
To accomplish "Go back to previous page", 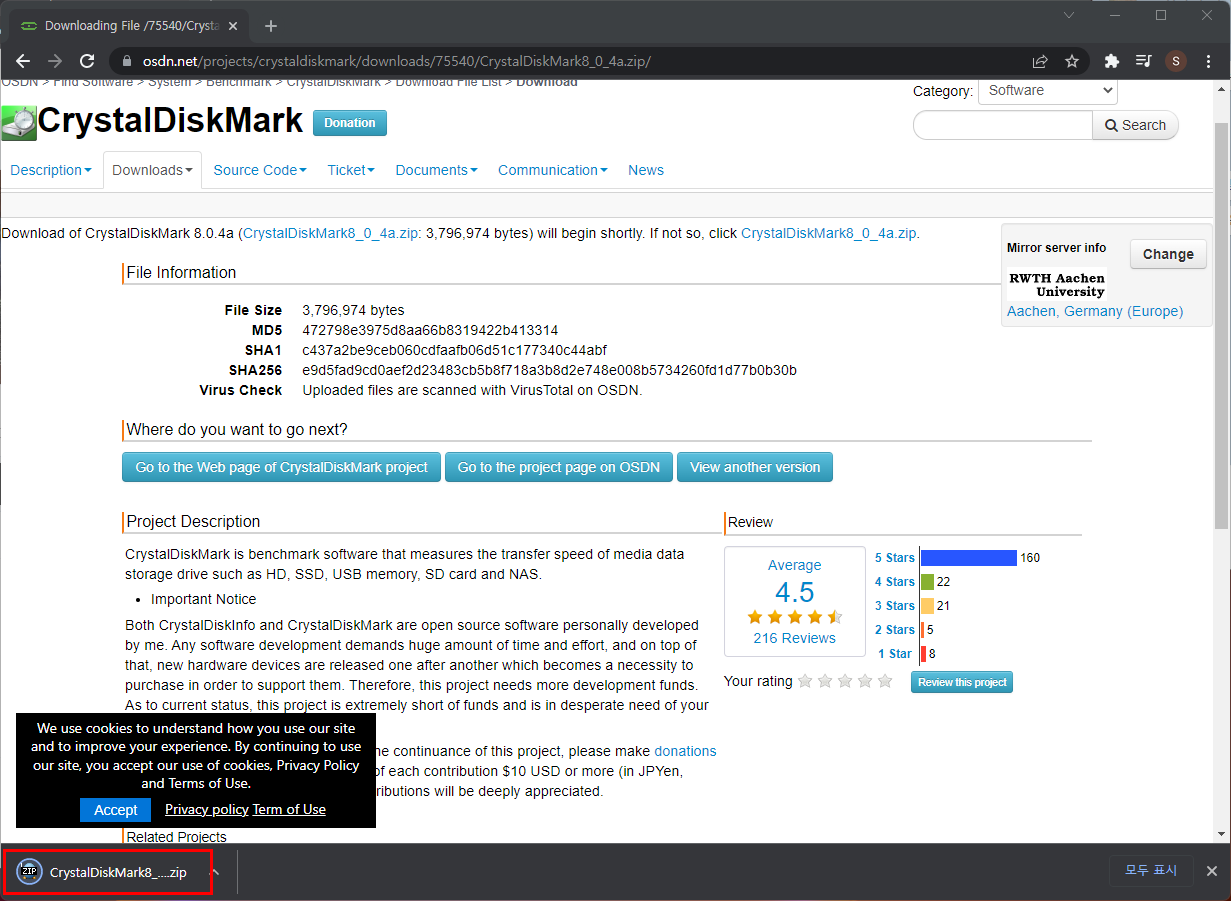I will pyautogui.click(x=23, y=61).
